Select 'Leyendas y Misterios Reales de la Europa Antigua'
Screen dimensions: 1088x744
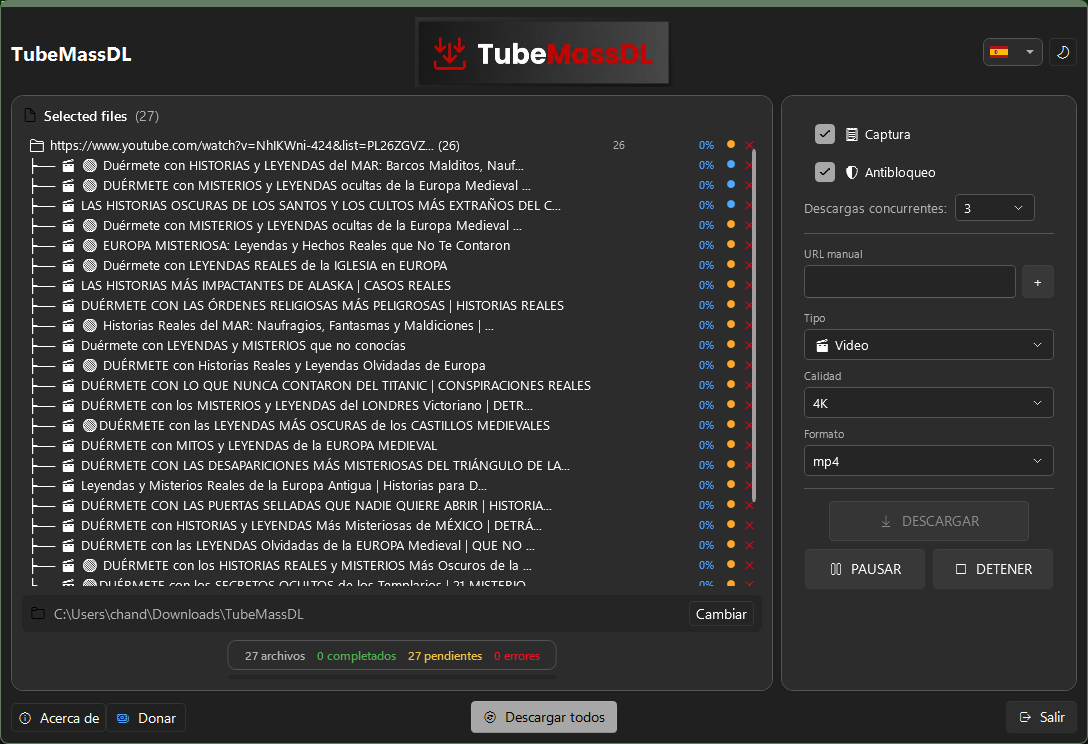point(391,486)
